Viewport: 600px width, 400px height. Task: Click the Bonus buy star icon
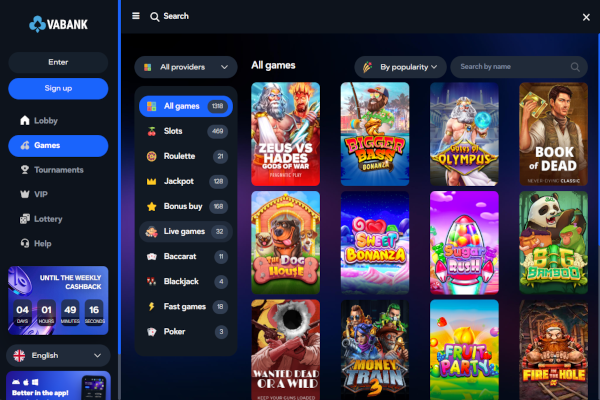pos(152,206)
